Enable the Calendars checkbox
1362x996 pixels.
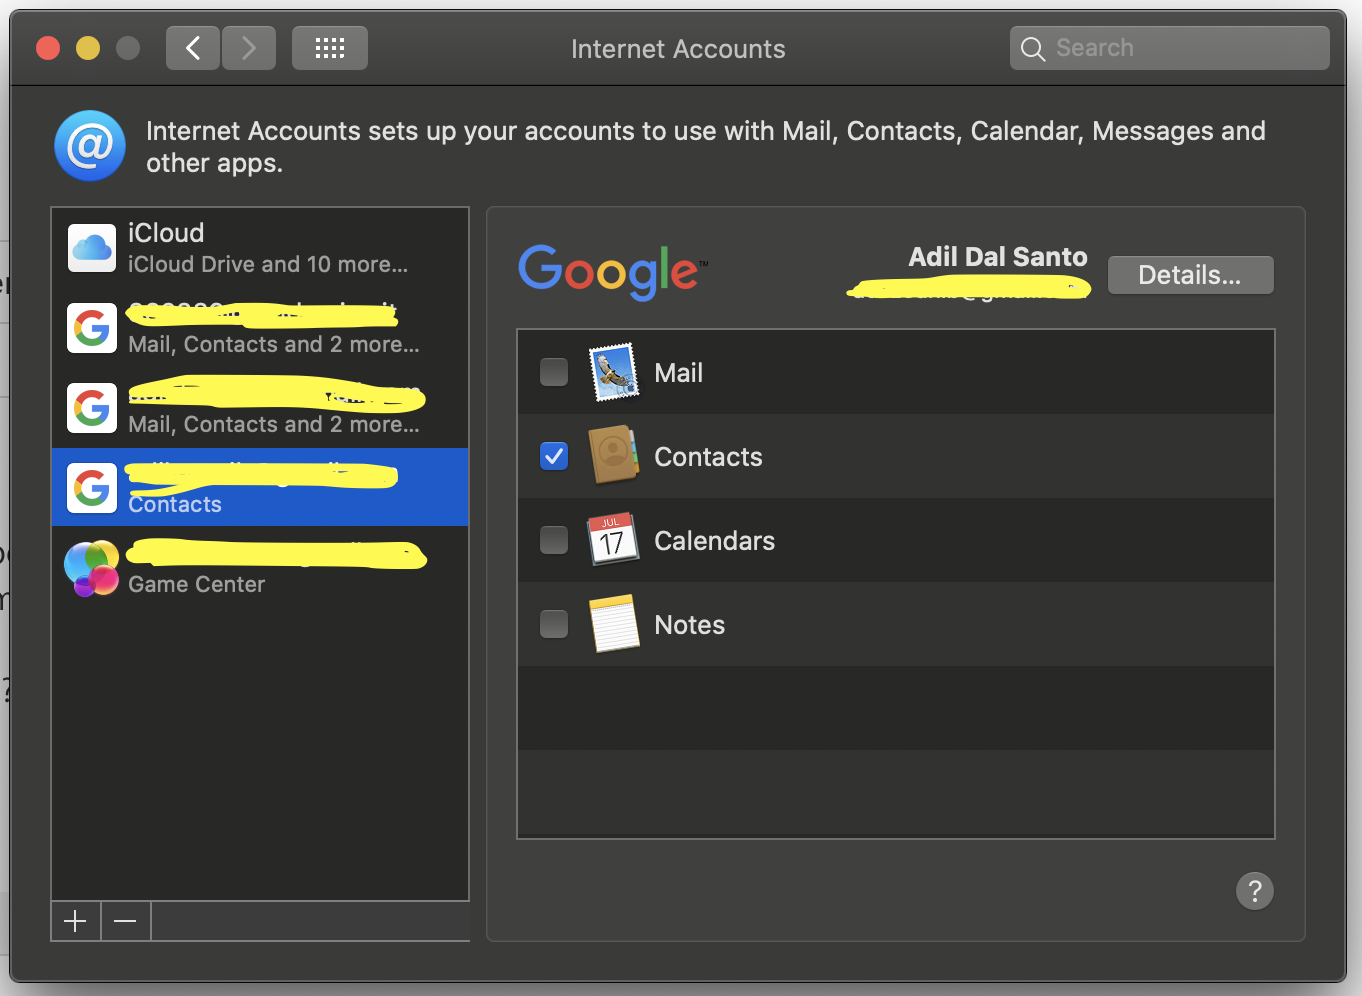[554, 540]
